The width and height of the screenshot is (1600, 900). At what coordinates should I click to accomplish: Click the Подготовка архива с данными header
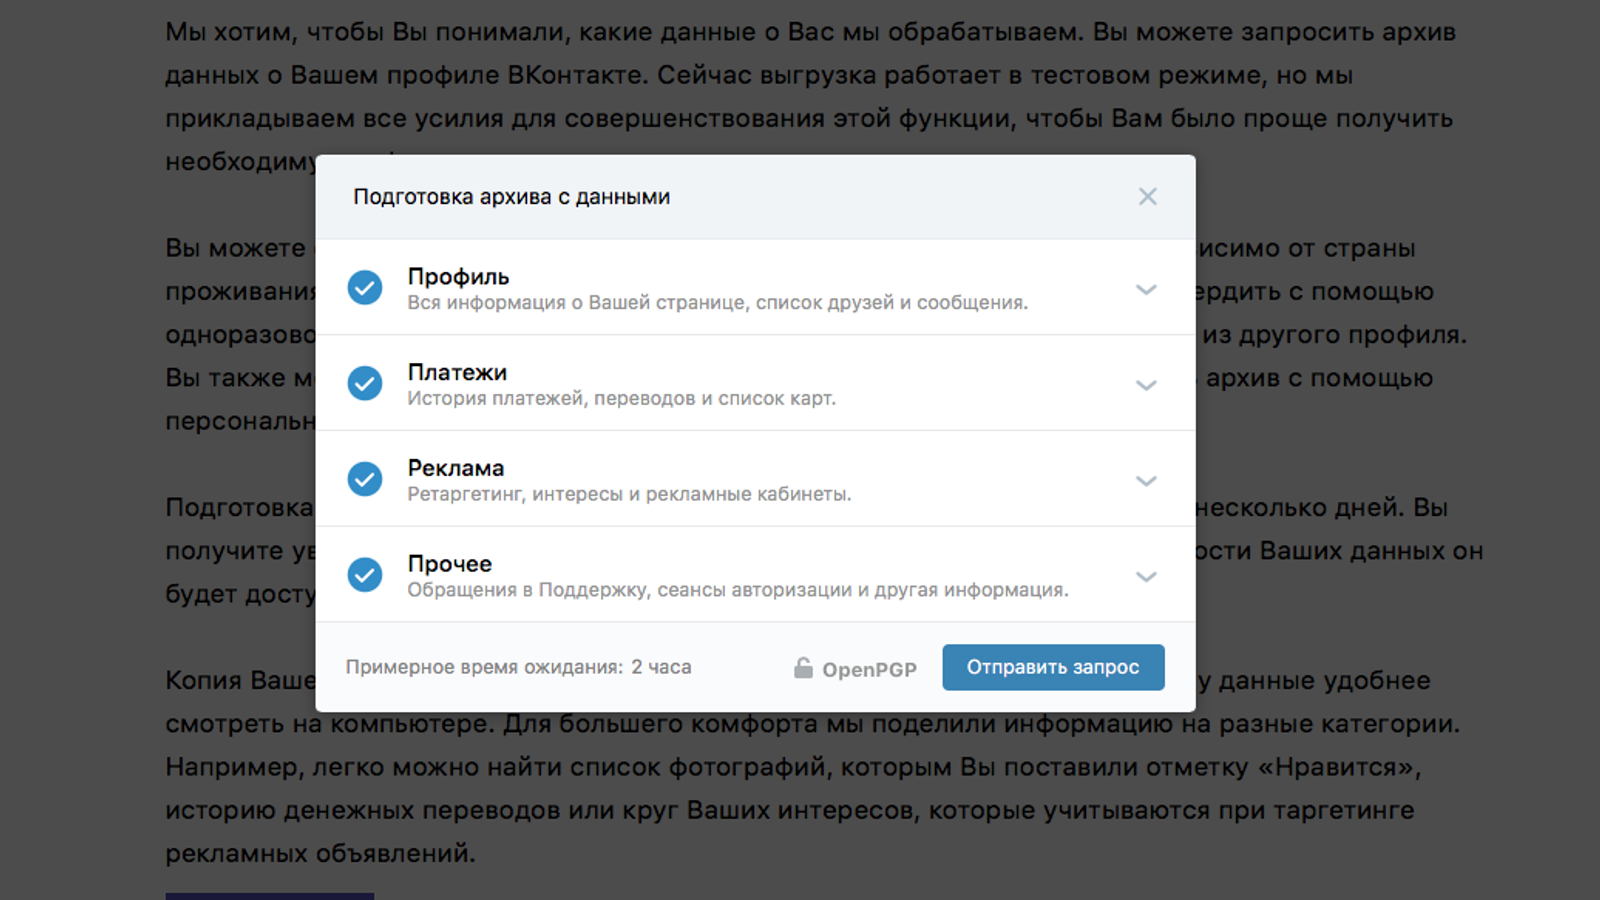[x=511, y=197]
